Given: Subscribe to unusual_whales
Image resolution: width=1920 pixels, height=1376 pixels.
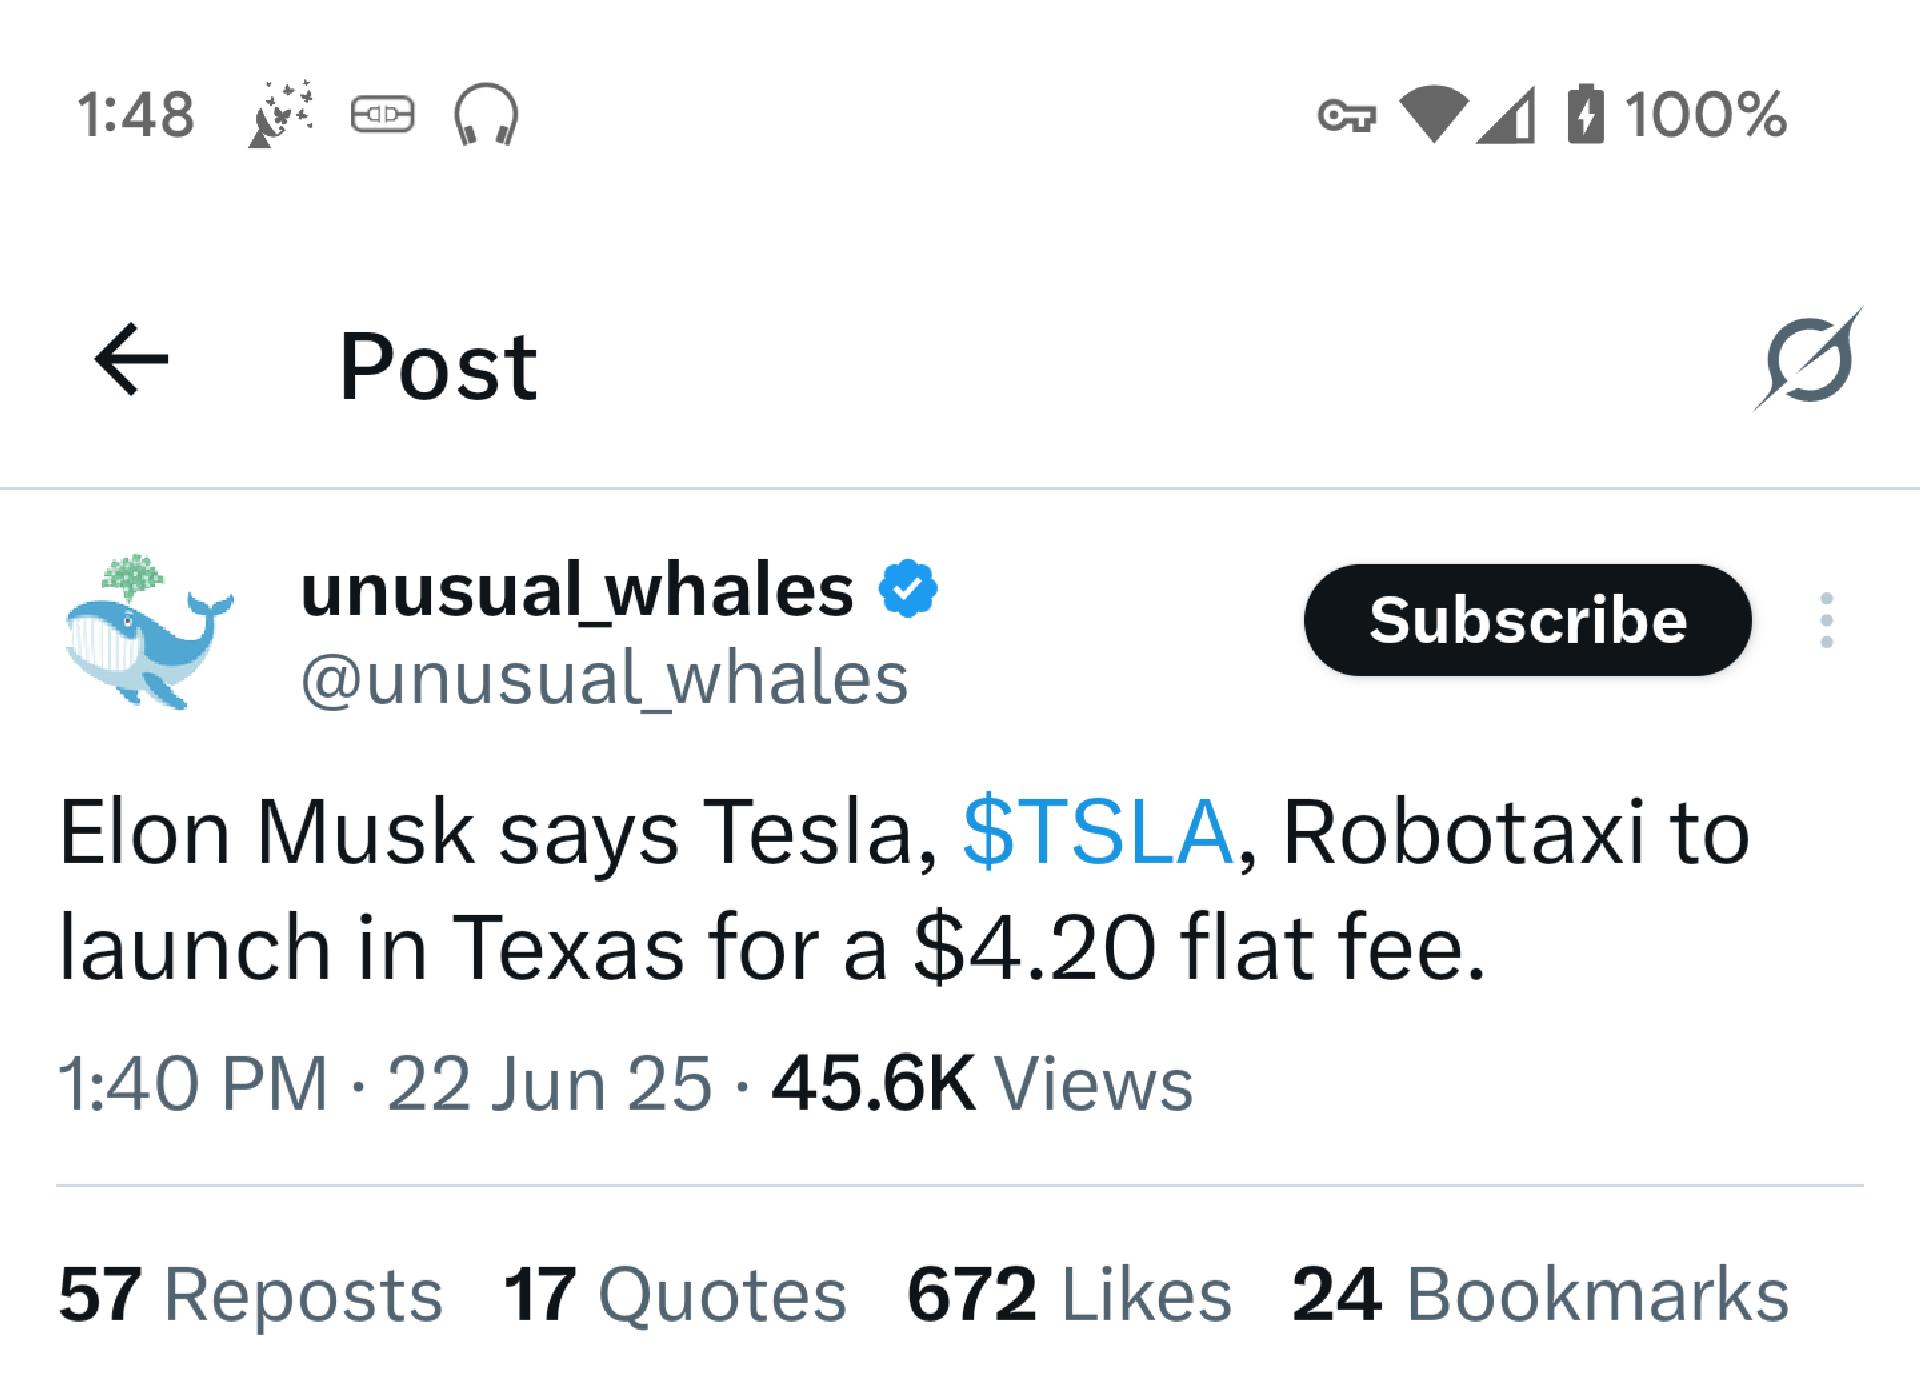Looking at the screenshot, I should [1527, 620].
